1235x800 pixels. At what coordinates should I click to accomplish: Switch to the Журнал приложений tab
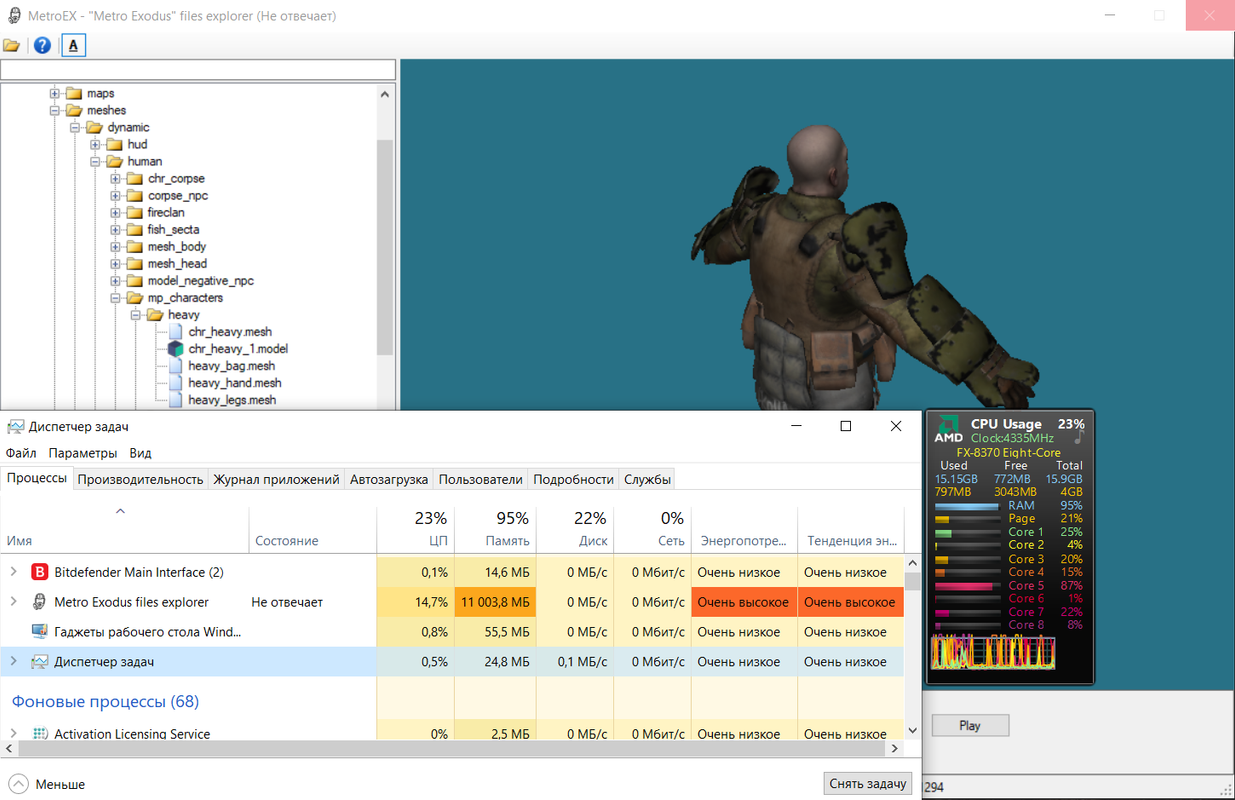[276, 479]
